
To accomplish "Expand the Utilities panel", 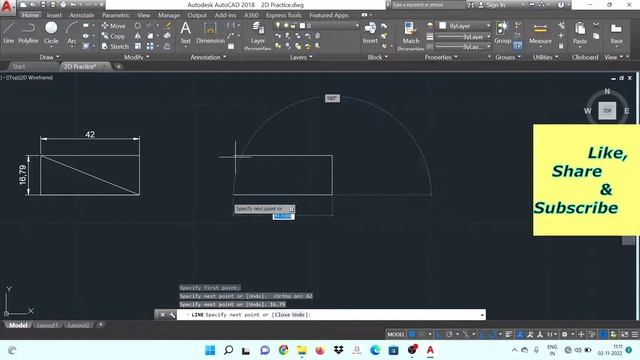I will point(545,57).
